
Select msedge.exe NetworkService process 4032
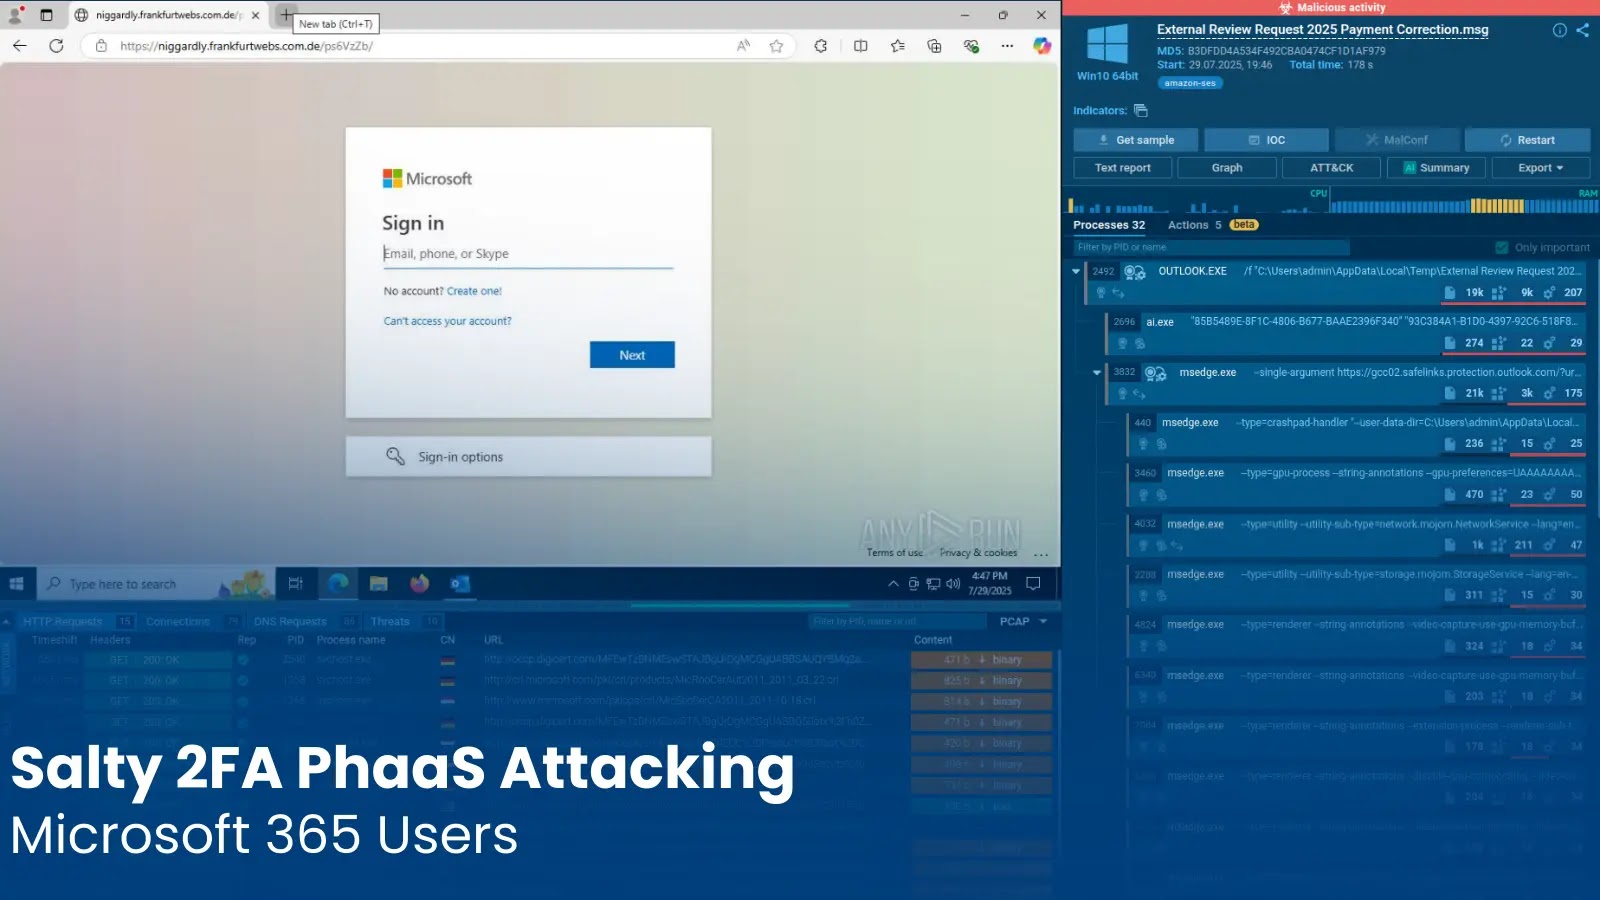click(x=1357, y=534)
